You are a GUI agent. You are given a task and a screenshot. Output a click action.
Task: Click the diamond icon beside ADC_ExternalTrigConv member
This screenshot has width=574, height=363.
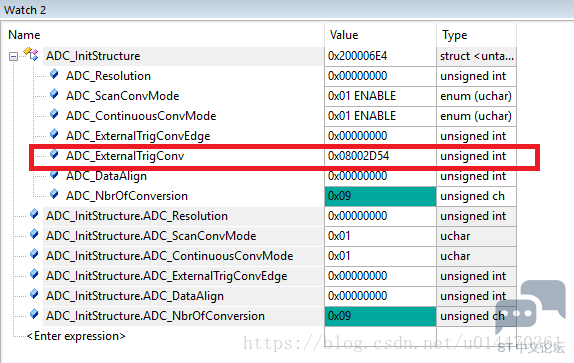[x=54, y=154]
